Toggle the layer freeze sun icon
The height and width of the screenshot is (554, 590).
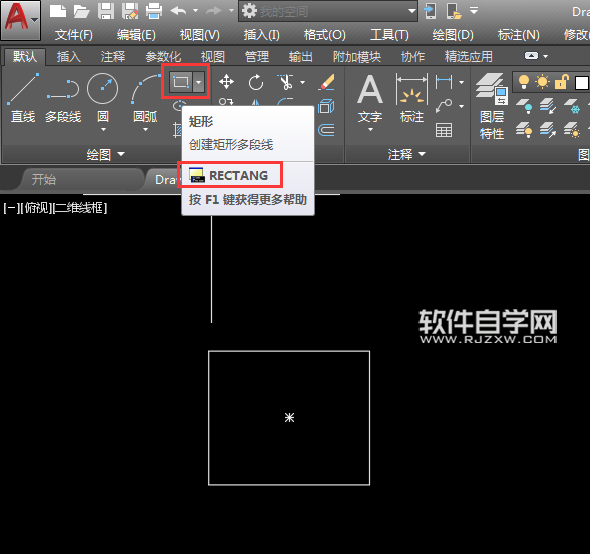542,82
